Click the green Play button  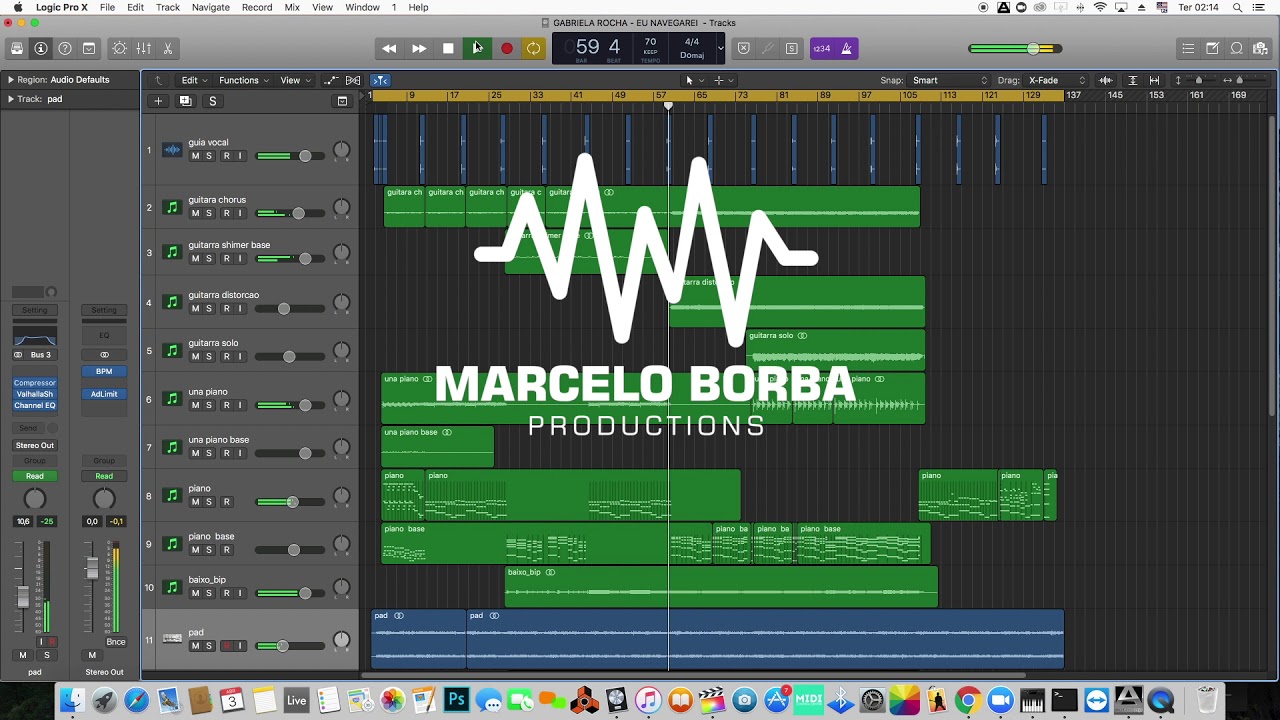tap(477, 48)
